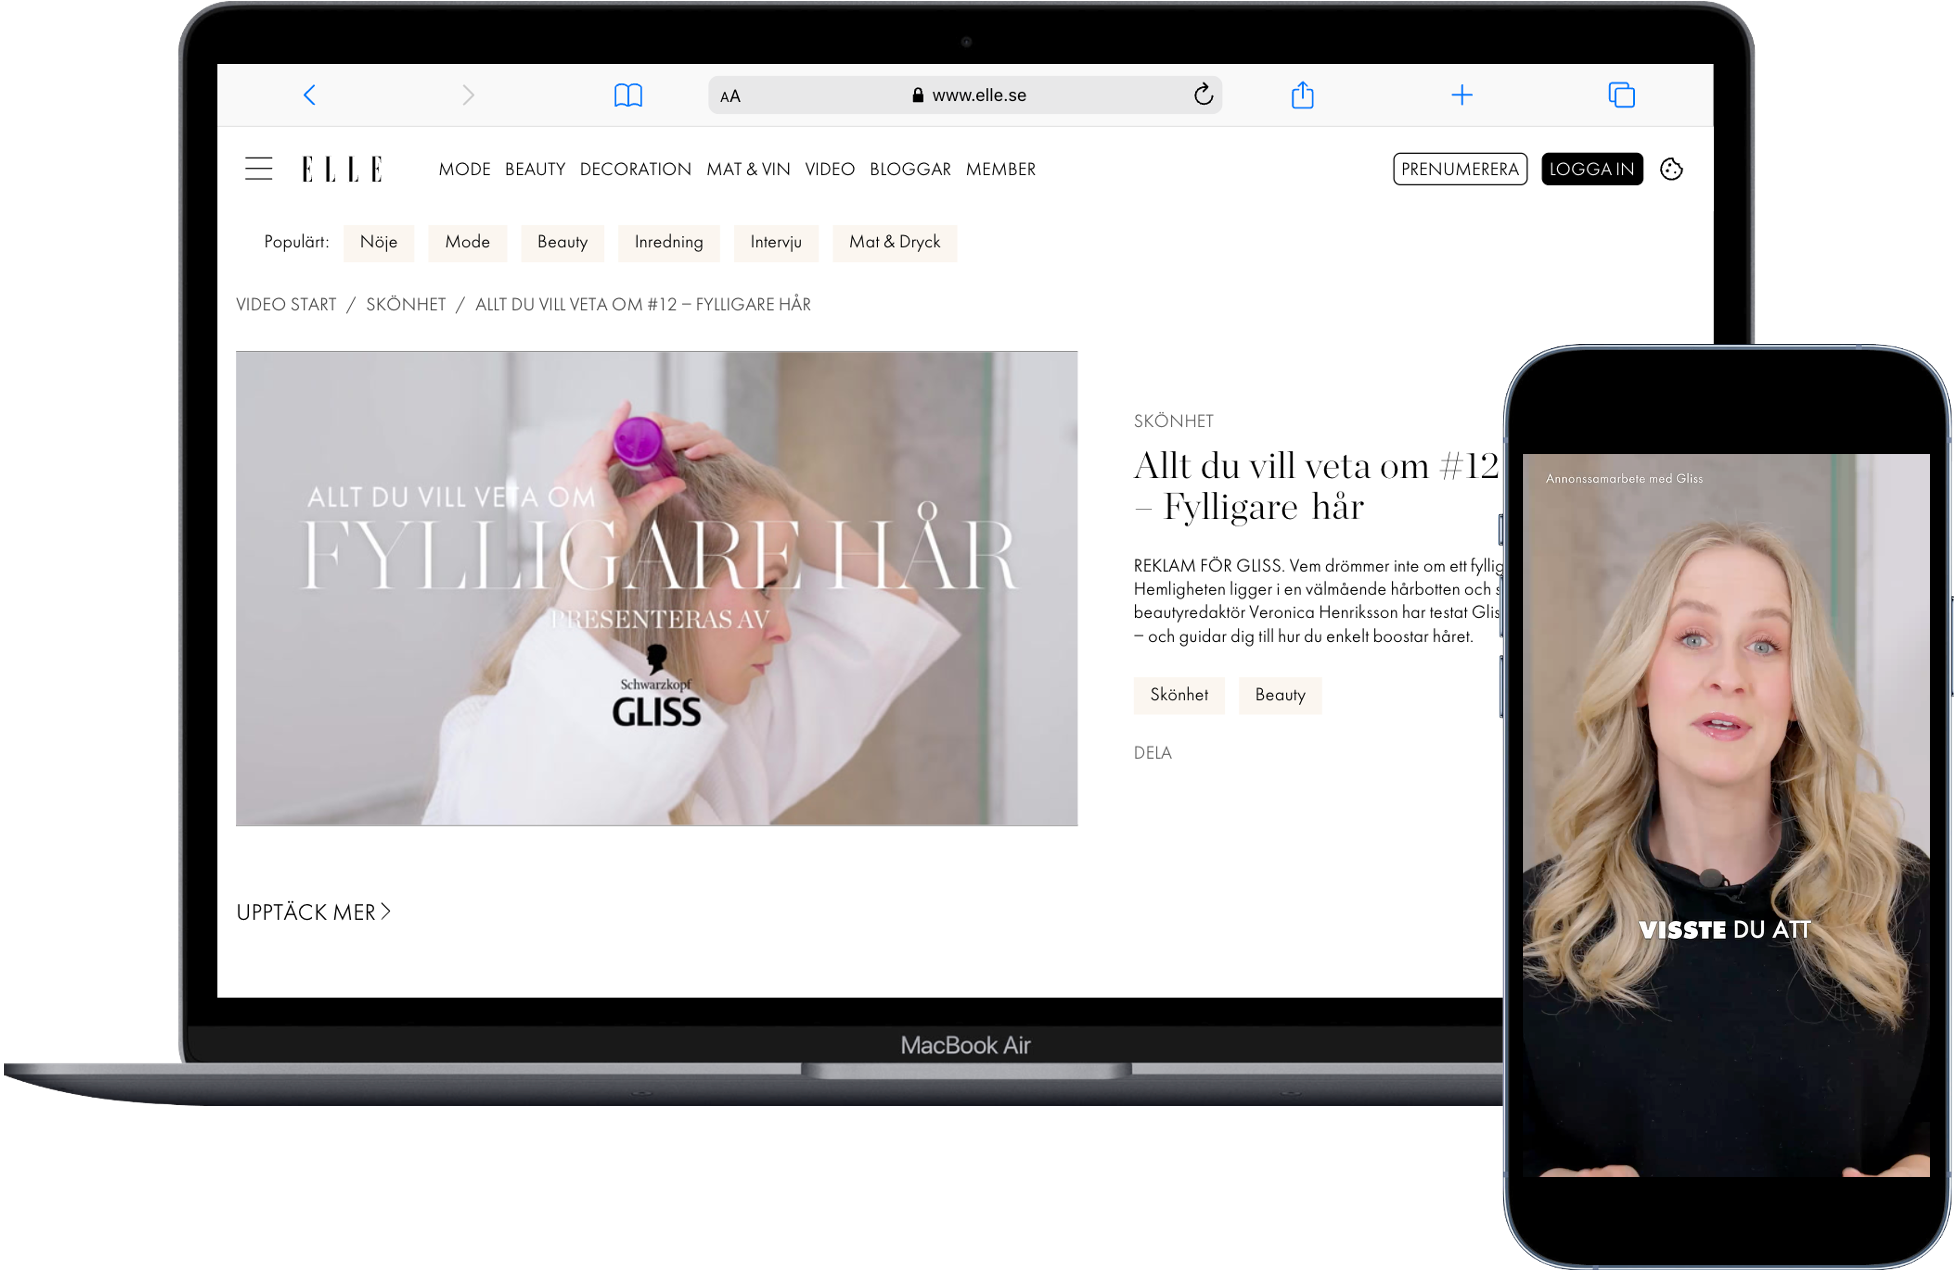Image resolution: width=1957 pixels, height=1274 pixels.
Task: Show all tabs overview icon
Action: (1621, 95)
